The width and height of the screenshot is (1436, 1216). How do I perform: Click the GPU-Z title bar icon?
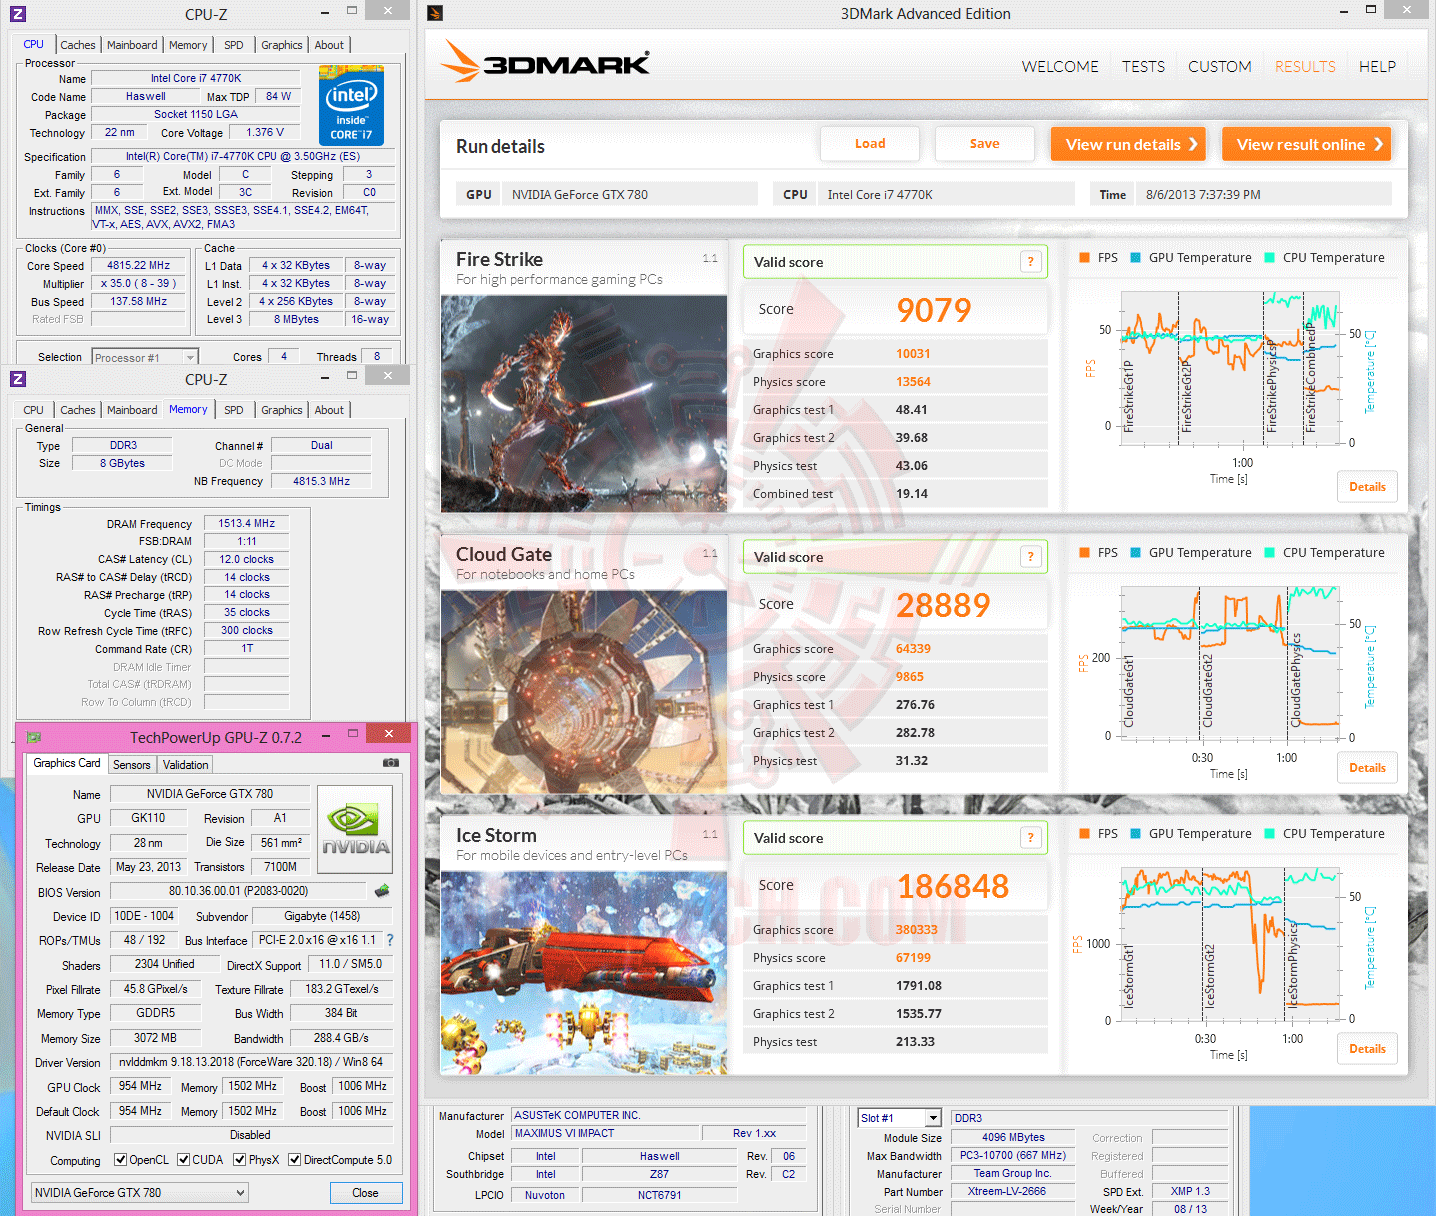point(34,737)
